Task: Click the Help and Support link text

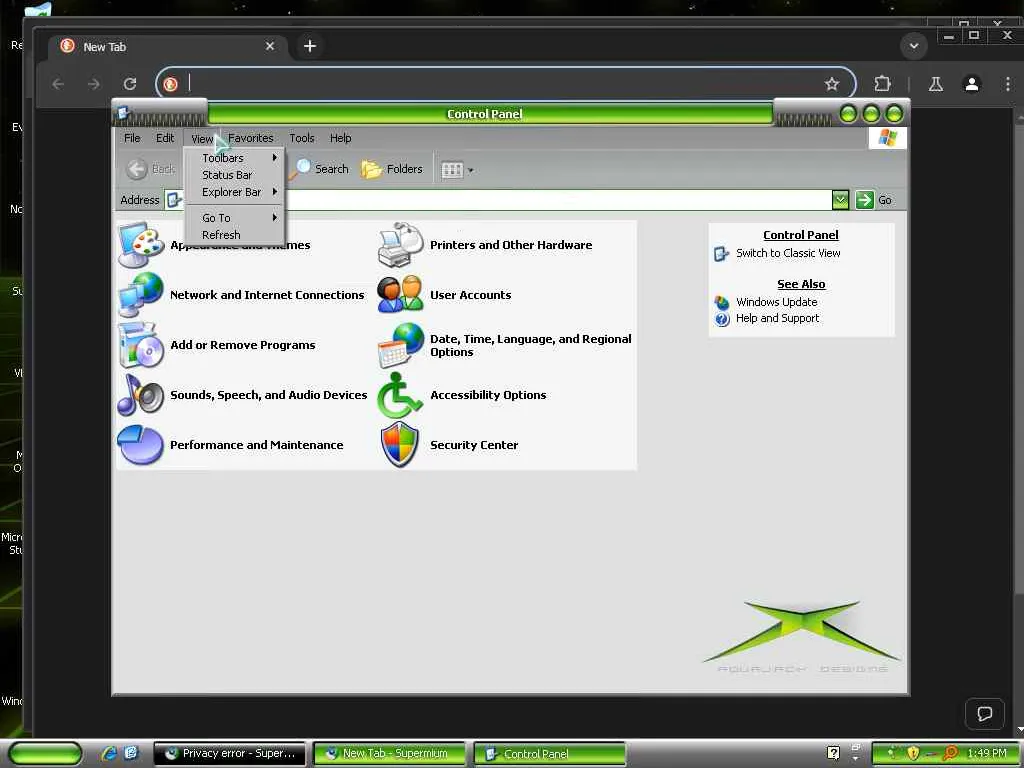Action: 777,318
